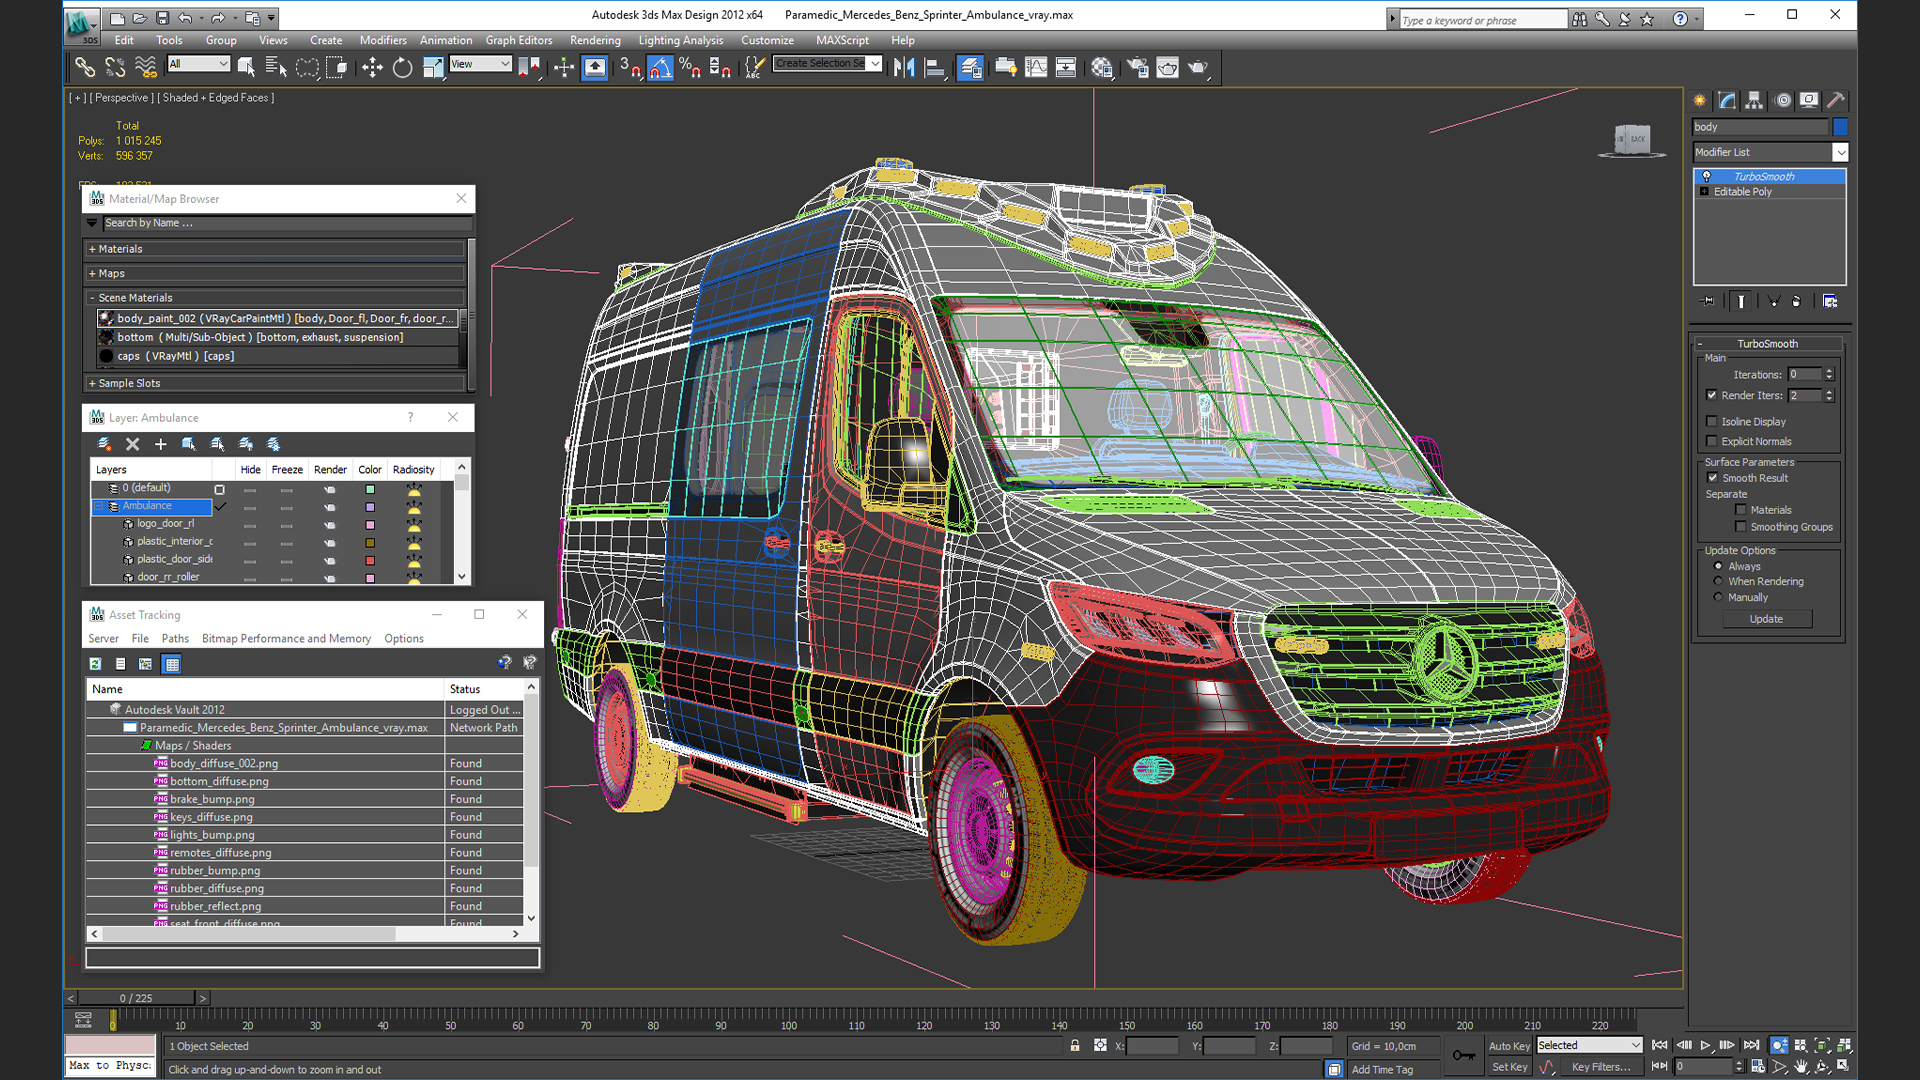The width and height of the screenshot is (1920, 1080).
Task: Open Paths menu in Asset Tracking
Action: pyautogui.click(x=175, y=638)
